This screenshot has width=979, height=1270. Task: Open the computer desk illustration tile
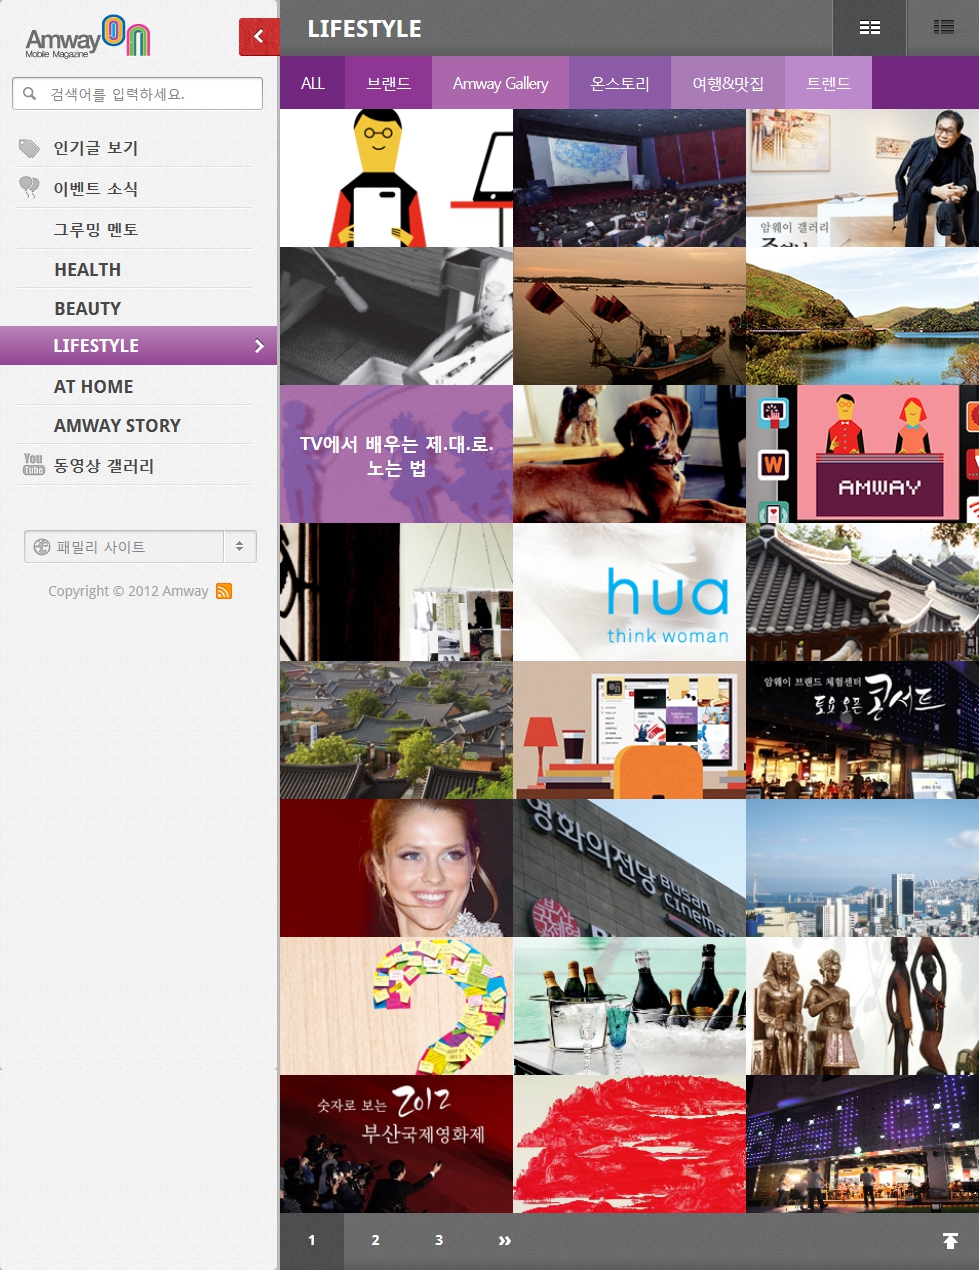629,730
